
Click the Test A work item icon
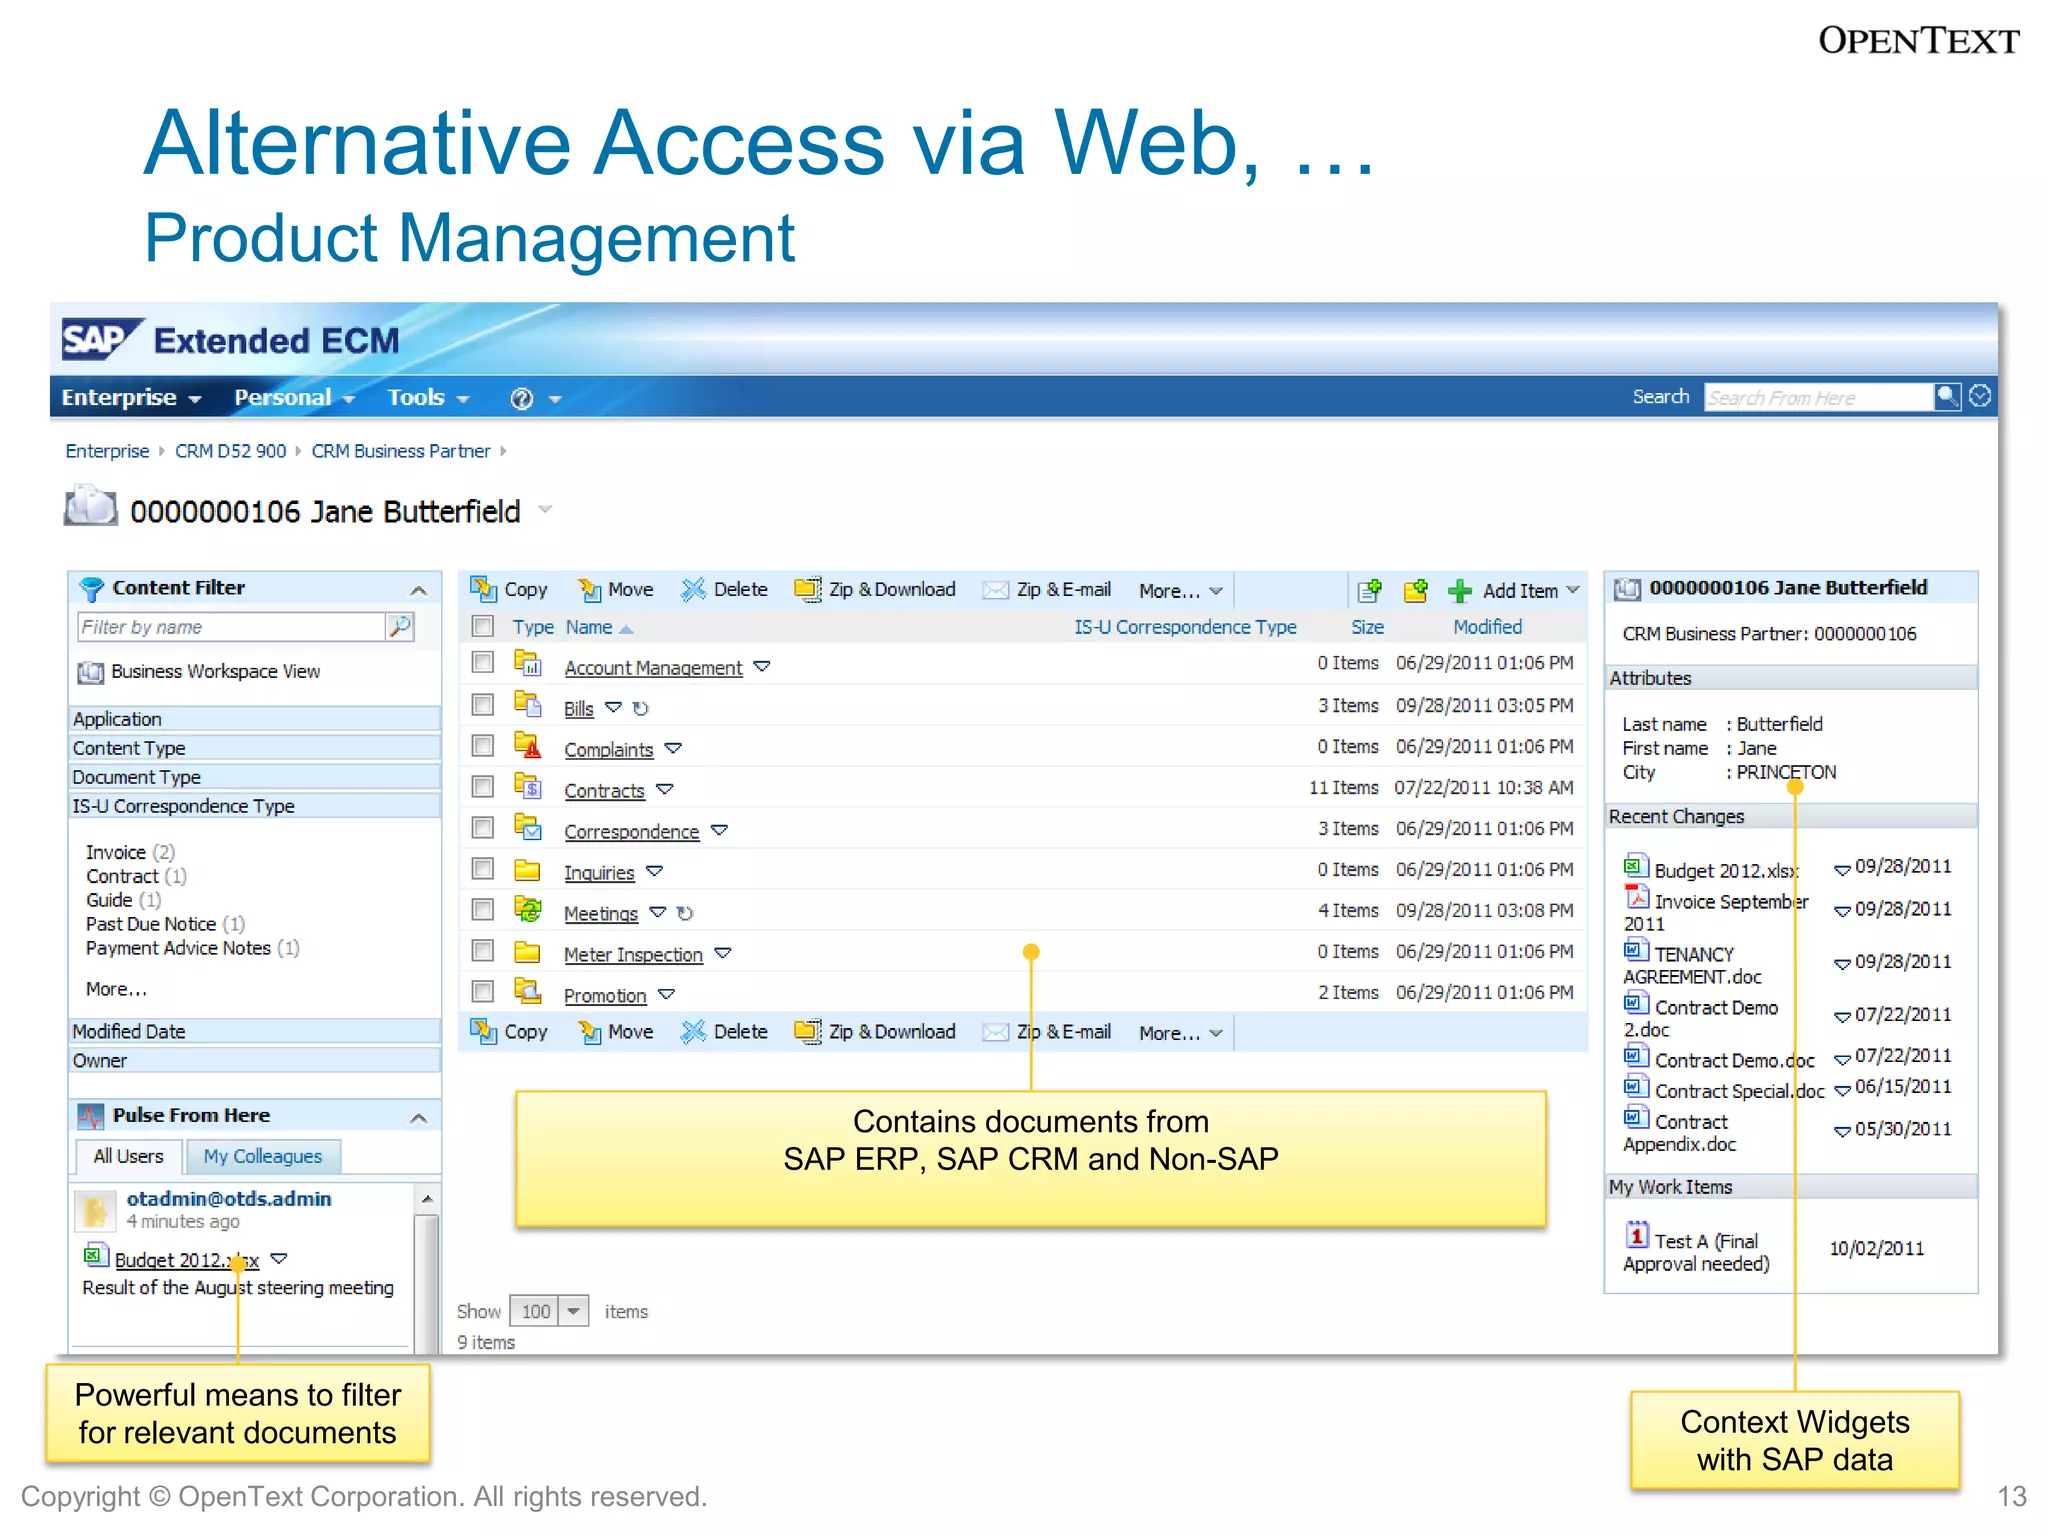point(1637,1235)
